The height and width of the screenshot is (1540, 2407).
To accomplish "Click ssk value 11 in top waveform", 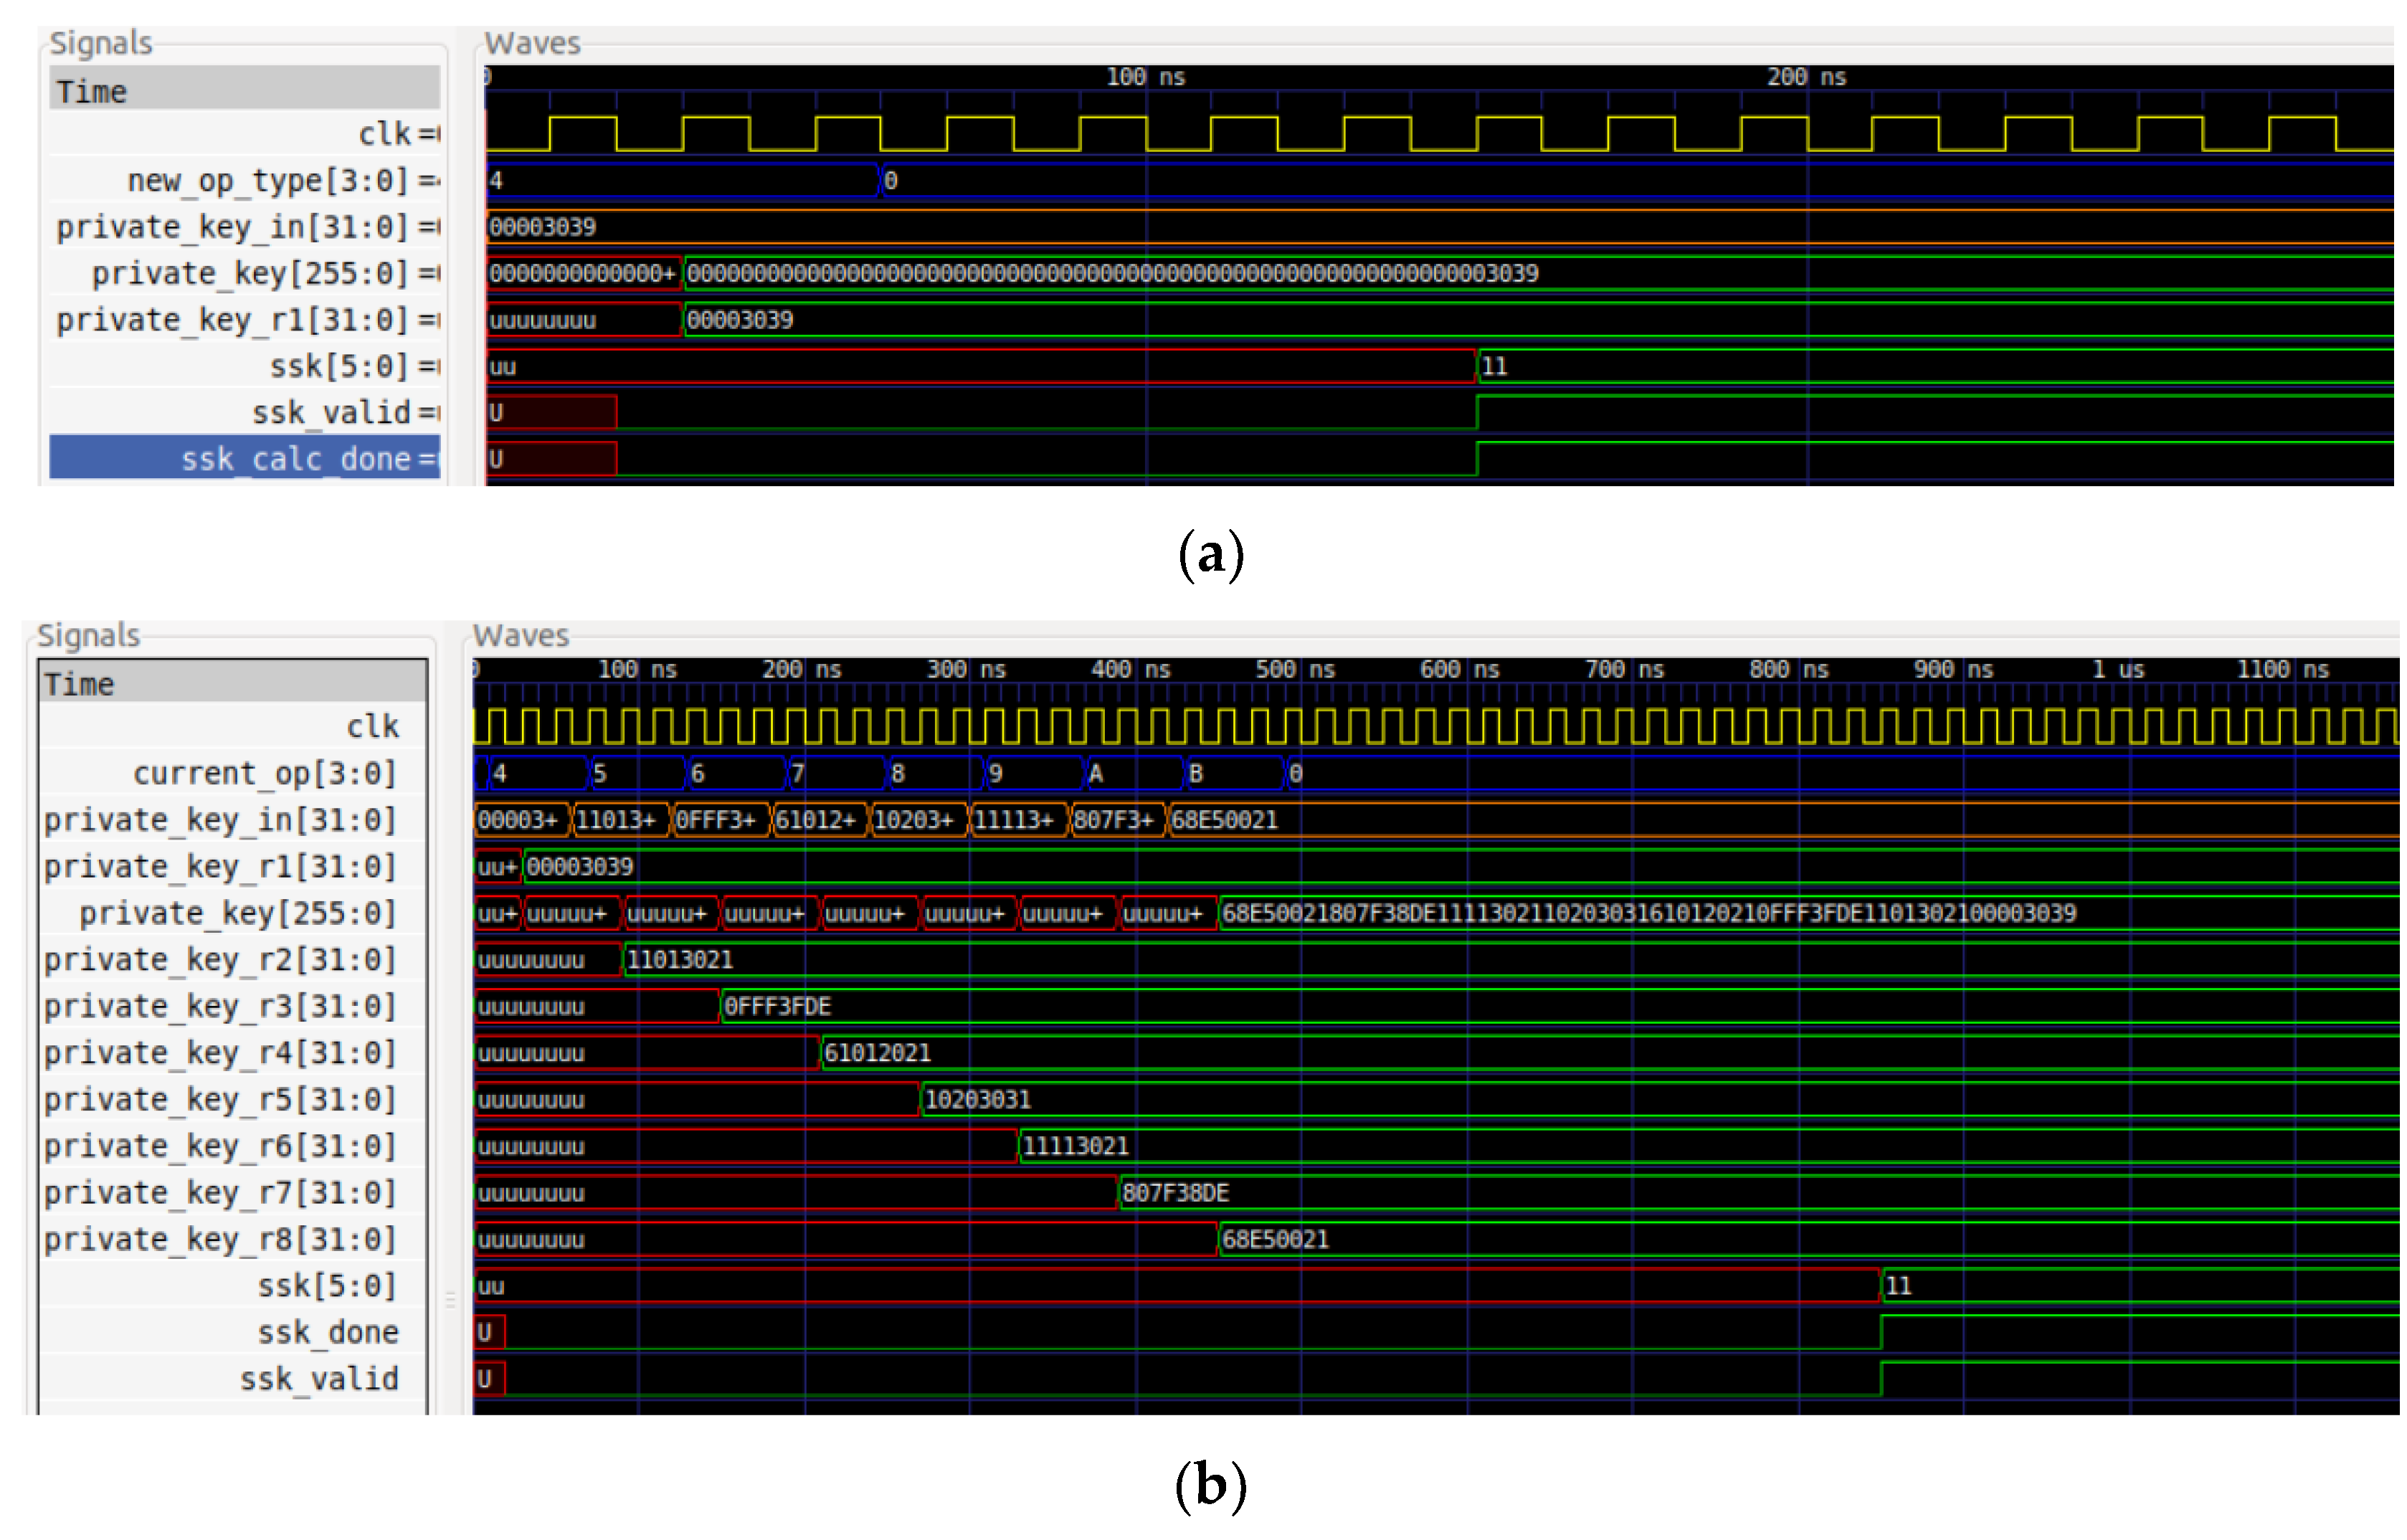I will (1494, 366).
